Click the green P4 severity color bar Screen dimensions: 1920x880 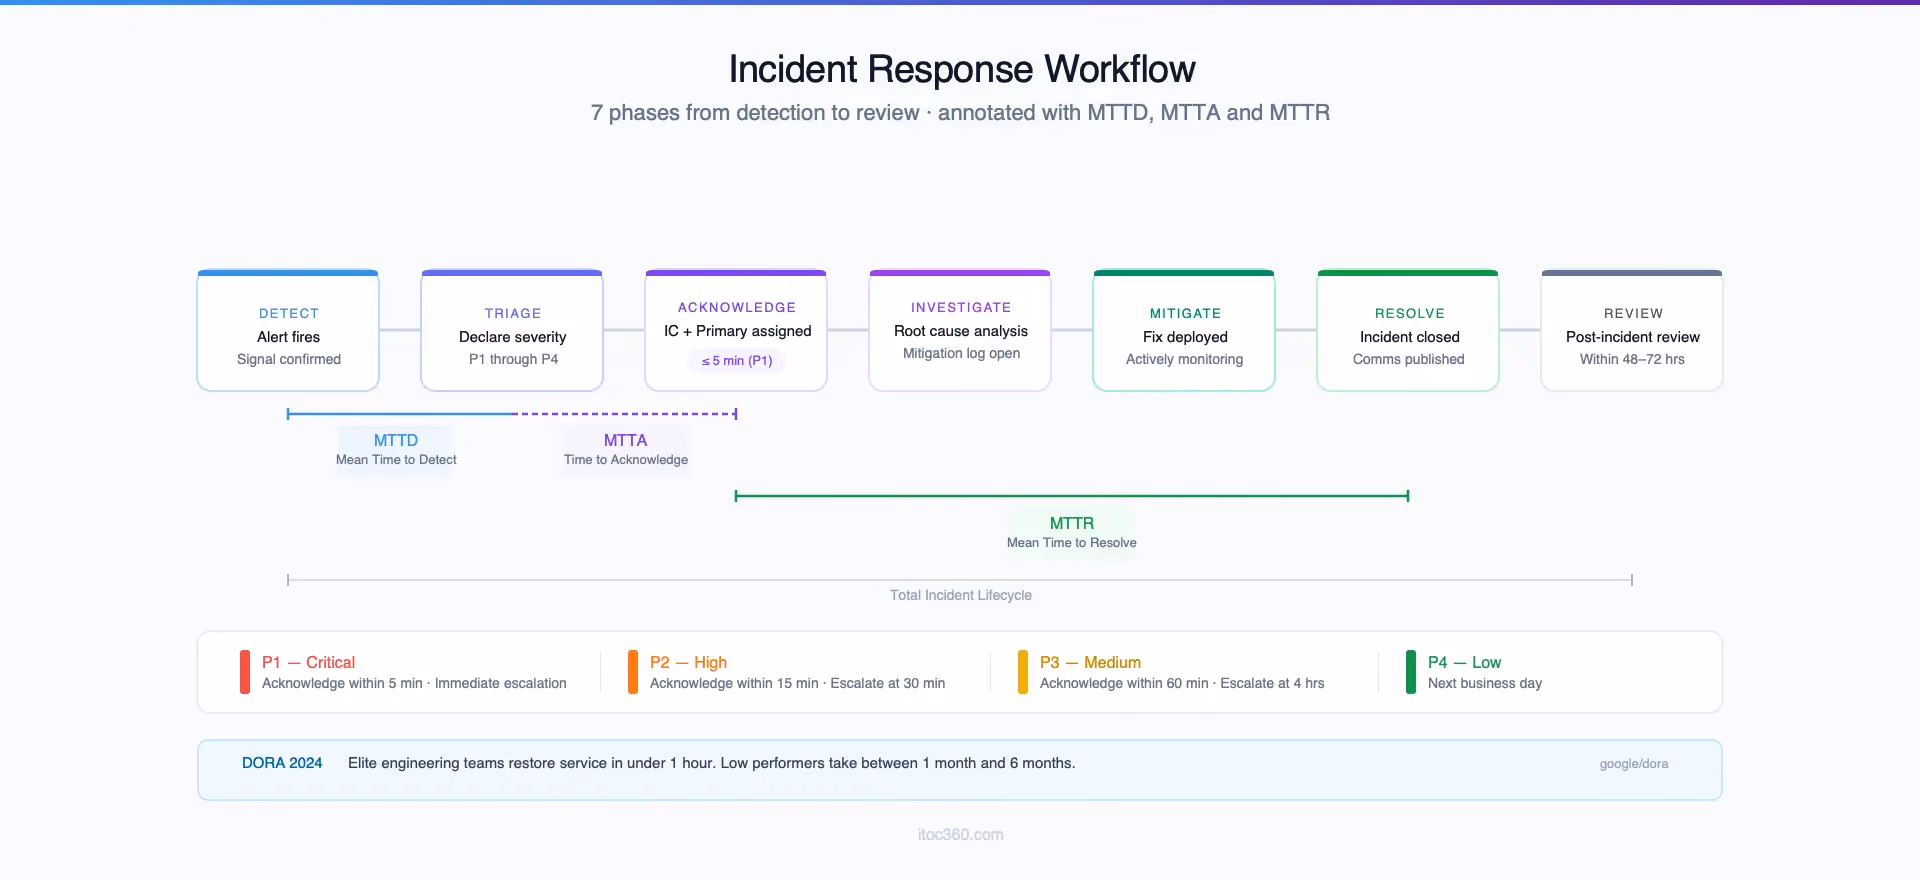click(x=1411, y=672)
